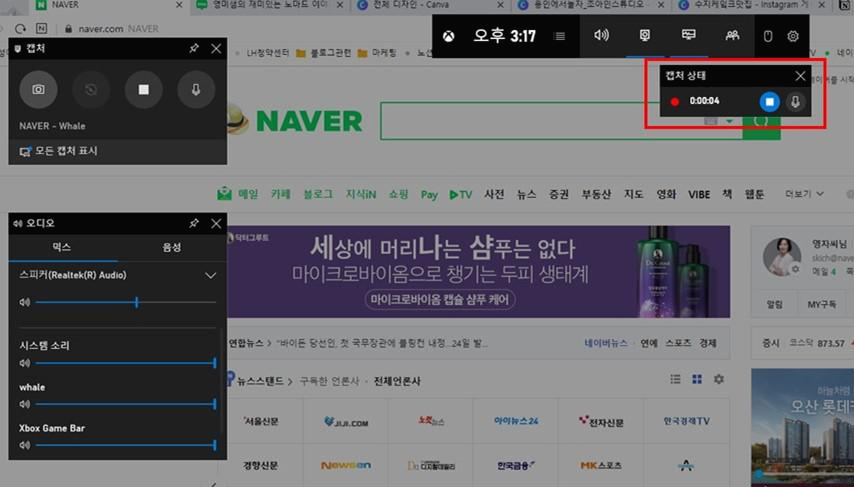Open the Stocks (증권) menu
The height and width of the screenshot is (487, 854).
[x=559, y=194]
